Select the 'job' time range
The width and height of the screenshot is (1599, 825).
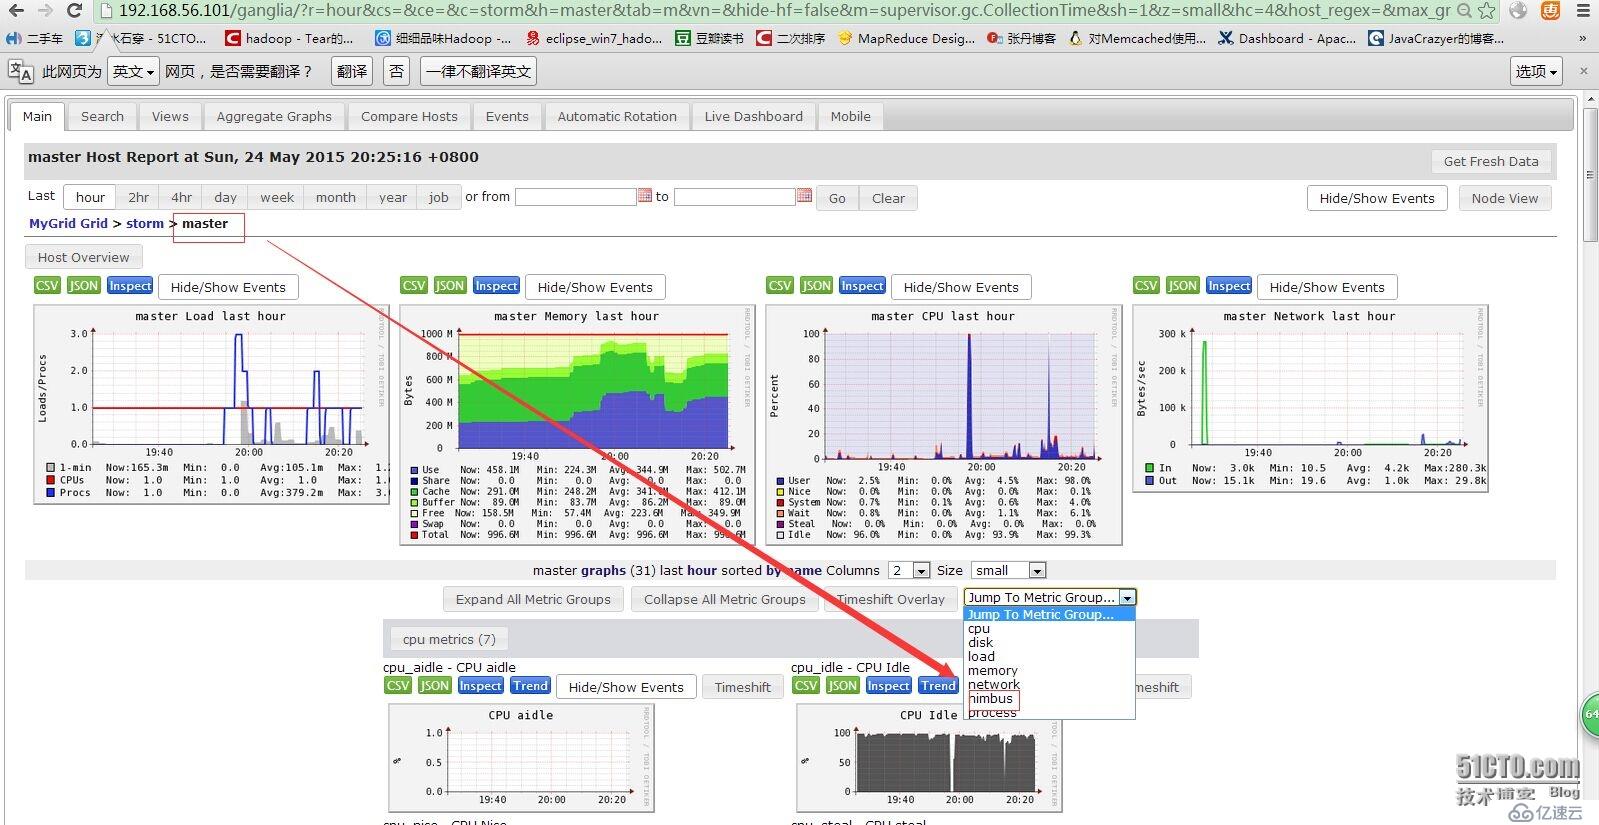pyautogui.click(x=439, y=197)
